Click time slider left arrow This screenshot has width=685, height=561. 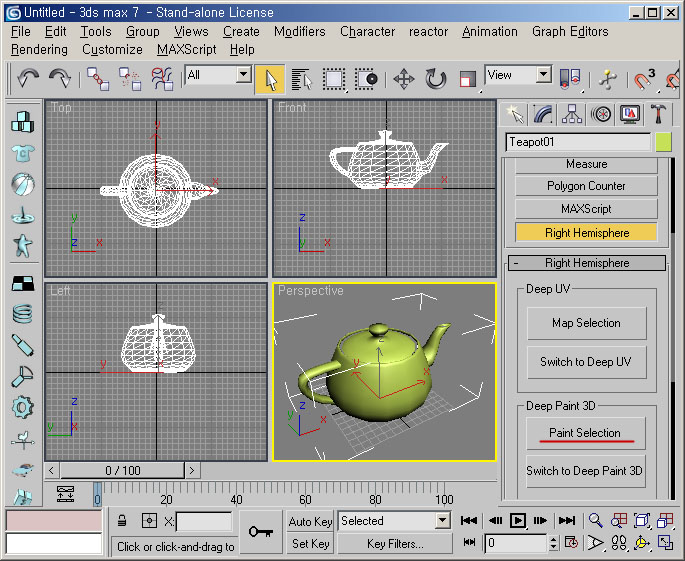(x=52, y=471)
